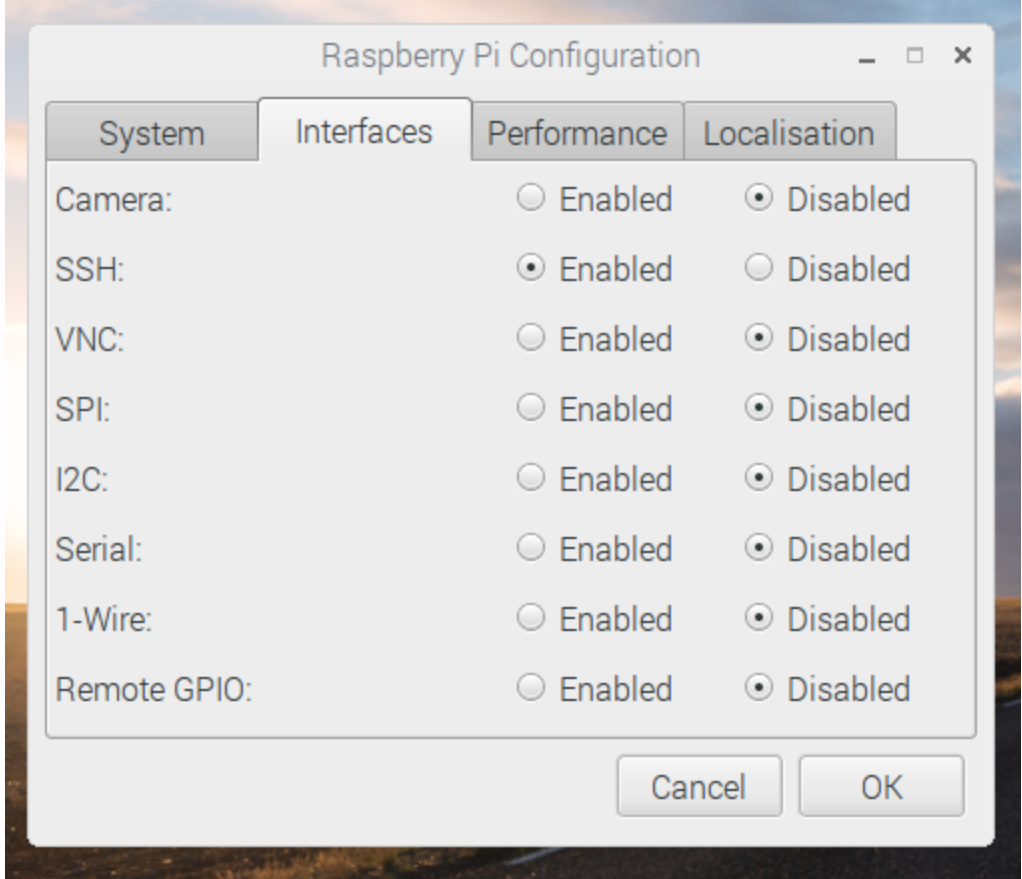Viewport: 1022px width, 879px height.
Task: Select the Interfaces tab
Action: tap(364, 130)
